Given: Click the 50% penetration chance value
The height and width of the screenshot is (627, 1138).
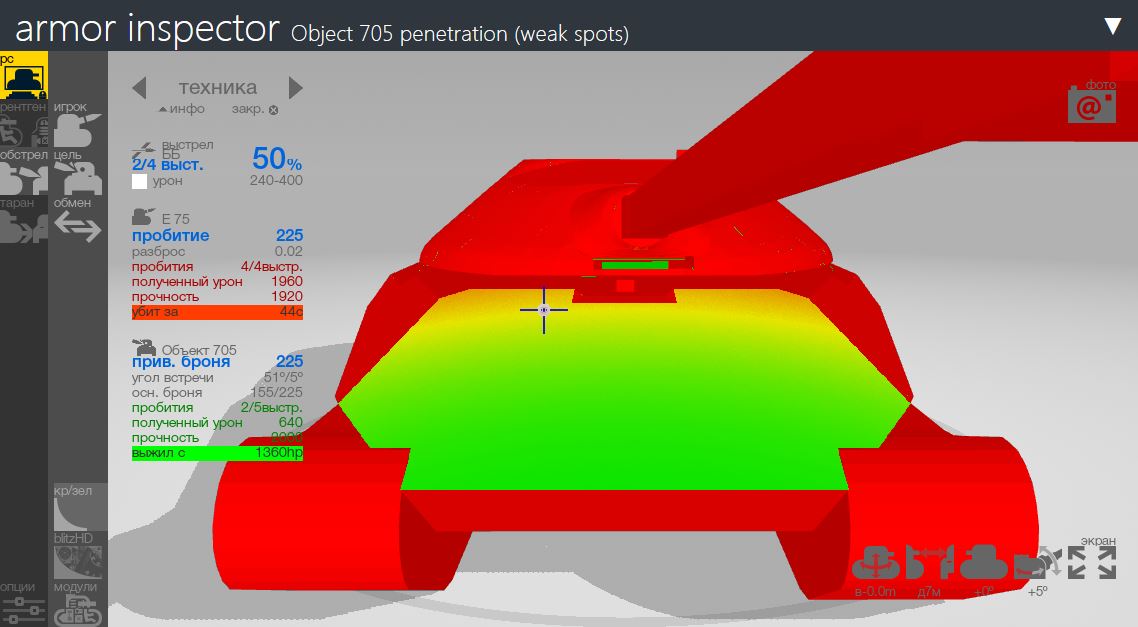Looking at the screenshot, I should pos(277,158).
